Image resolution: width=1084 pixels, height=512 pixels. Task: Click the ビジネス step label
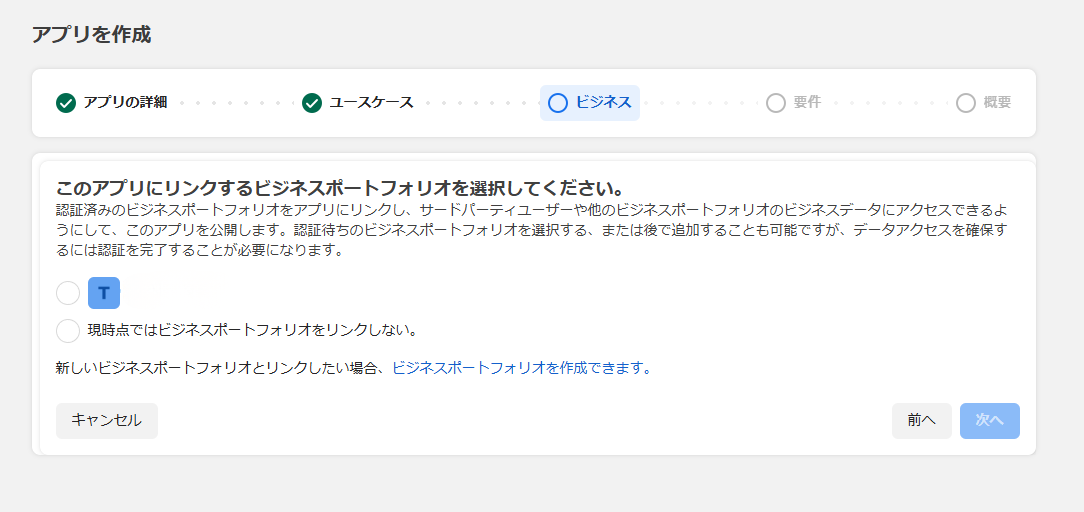click(603, 103)
